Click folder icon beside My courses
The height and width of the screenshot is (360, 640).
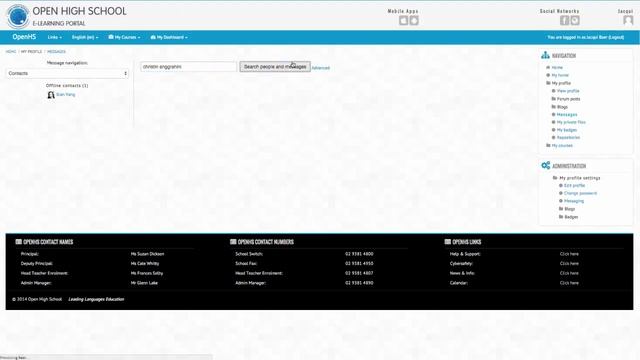coord(548,145)
